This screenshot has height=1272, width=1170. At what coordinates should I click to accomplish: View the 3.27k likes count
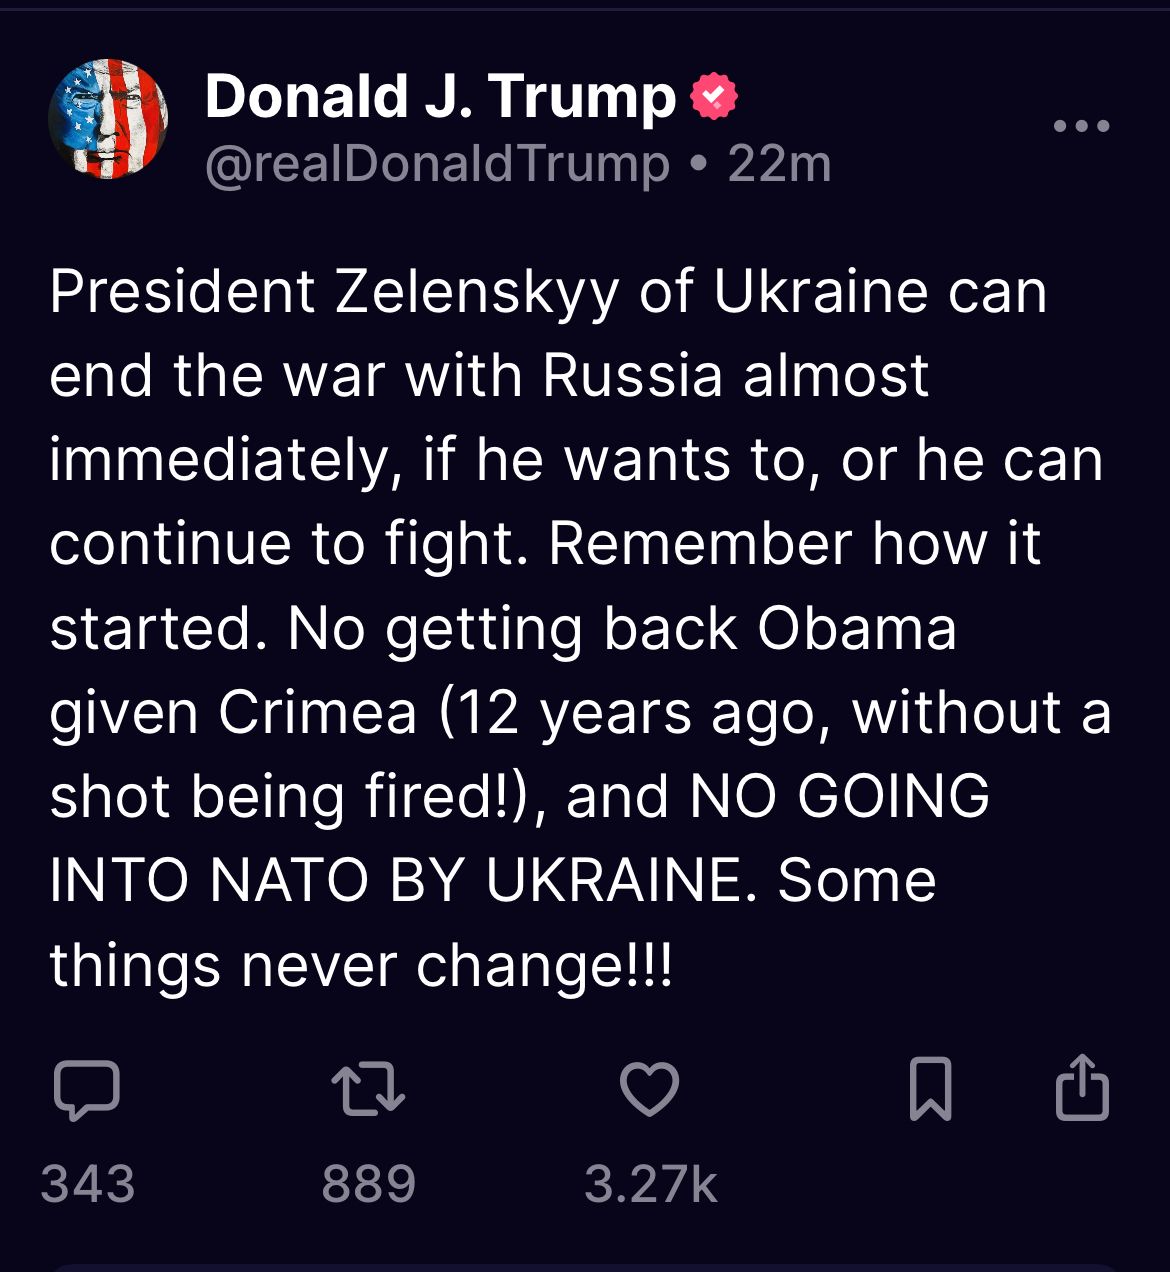point(651,1184)
